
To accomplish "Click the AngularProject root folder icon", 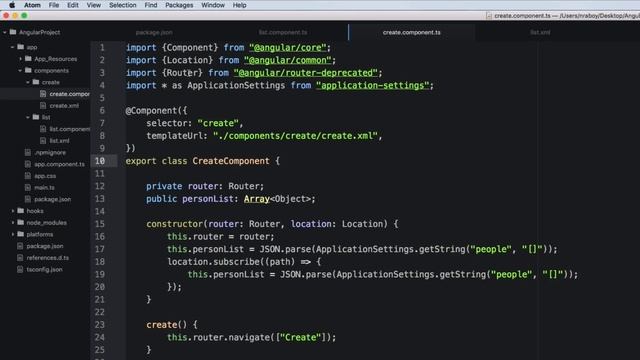I will [13, 32].
